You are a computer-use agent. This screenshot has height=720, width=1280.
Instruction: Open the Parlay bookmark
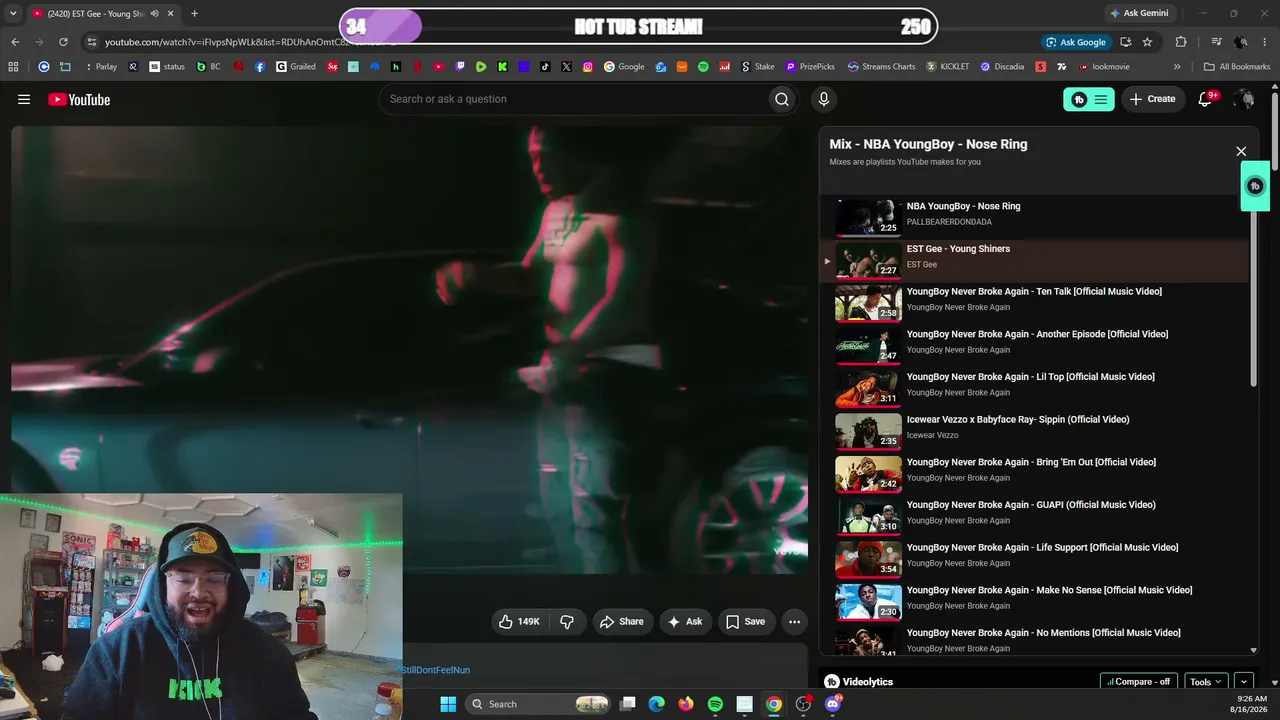[100, 67]
